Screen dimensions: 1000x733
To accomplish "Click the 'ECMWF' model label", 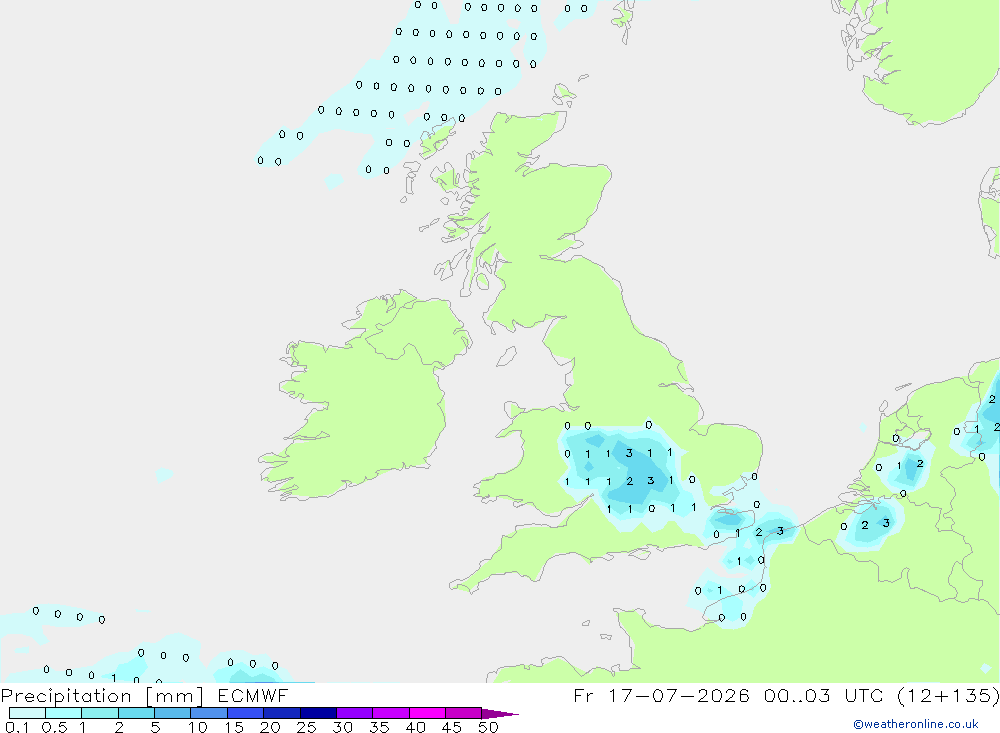I will click(253, 696).
